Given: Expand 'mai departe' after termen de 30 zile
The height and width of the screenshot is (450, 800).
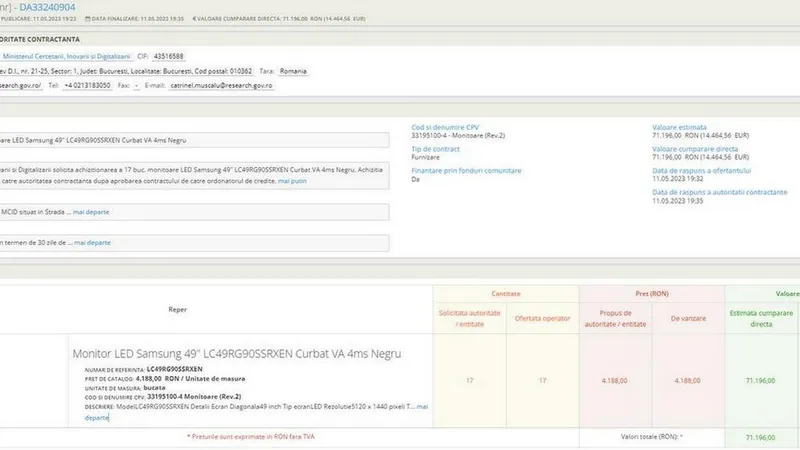Looking at the screenshot, I should pyautogui.click(x=92, y=243).
